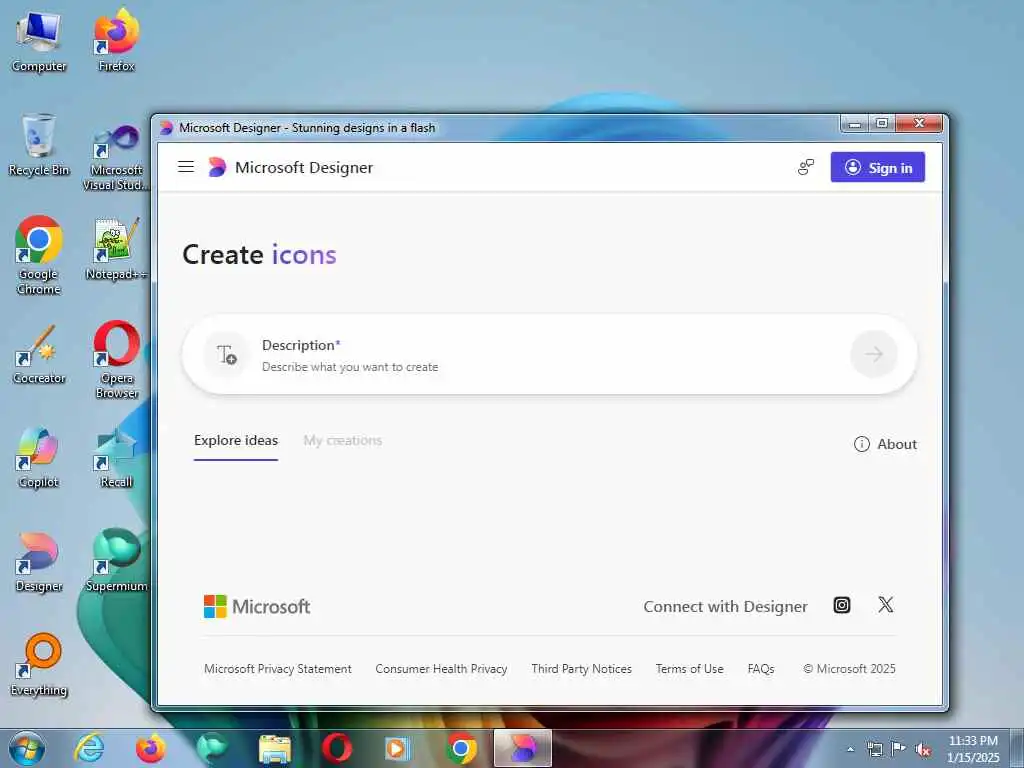Select the Recycle Bin desktop icon

39,145
